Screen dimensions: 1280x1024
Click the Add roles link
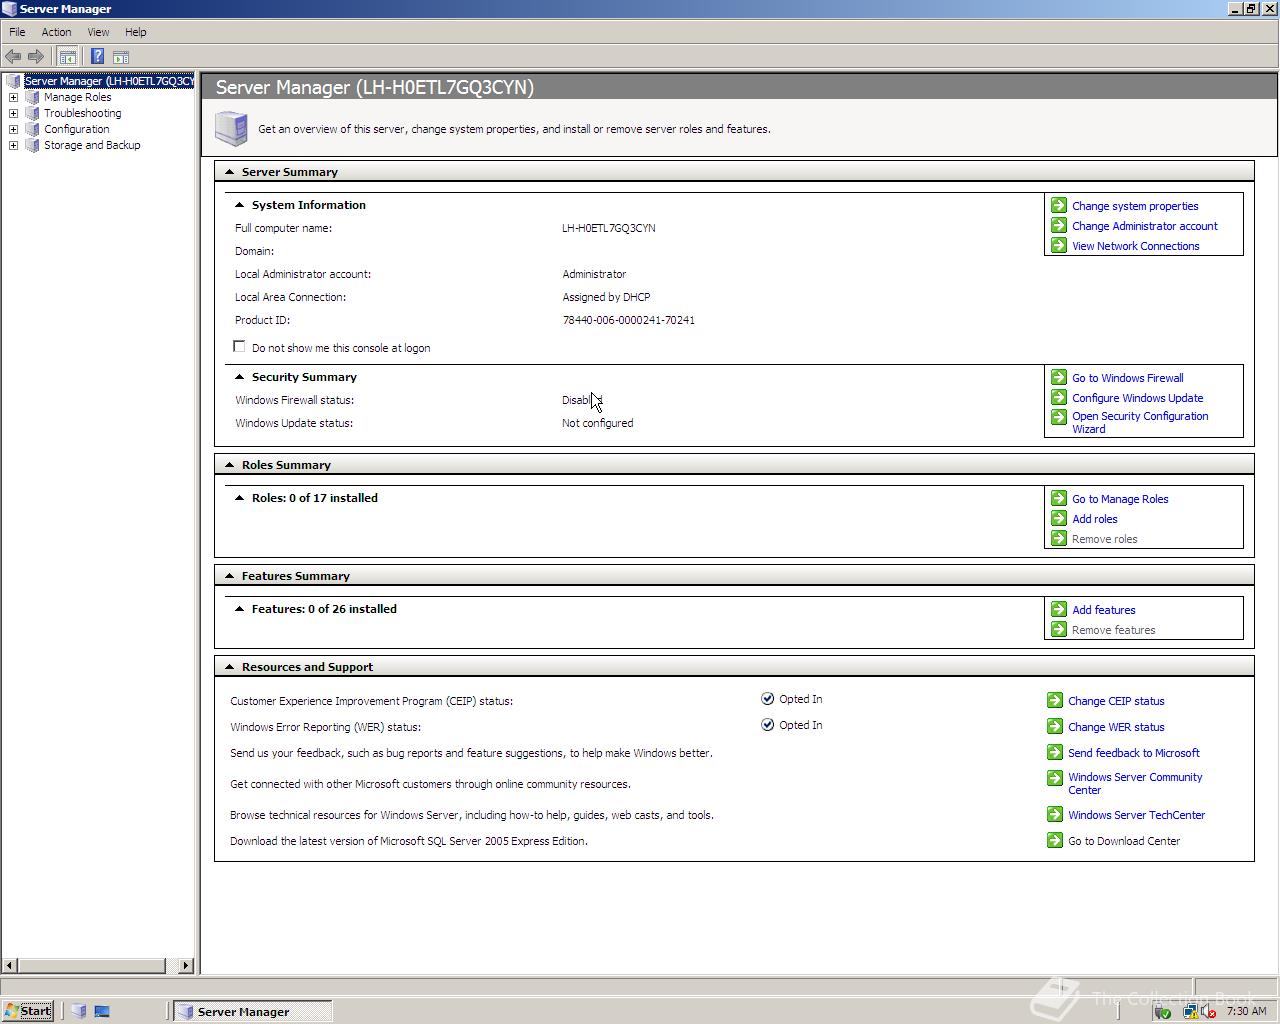tap(1095, 519)
